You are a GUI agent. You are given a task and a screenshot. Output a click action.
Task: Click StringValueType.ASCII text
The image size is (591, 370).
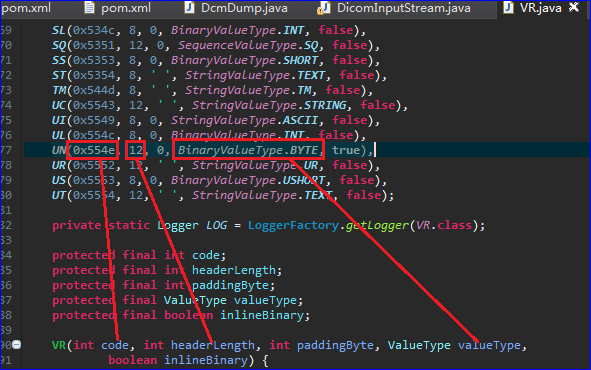point(244,120)
